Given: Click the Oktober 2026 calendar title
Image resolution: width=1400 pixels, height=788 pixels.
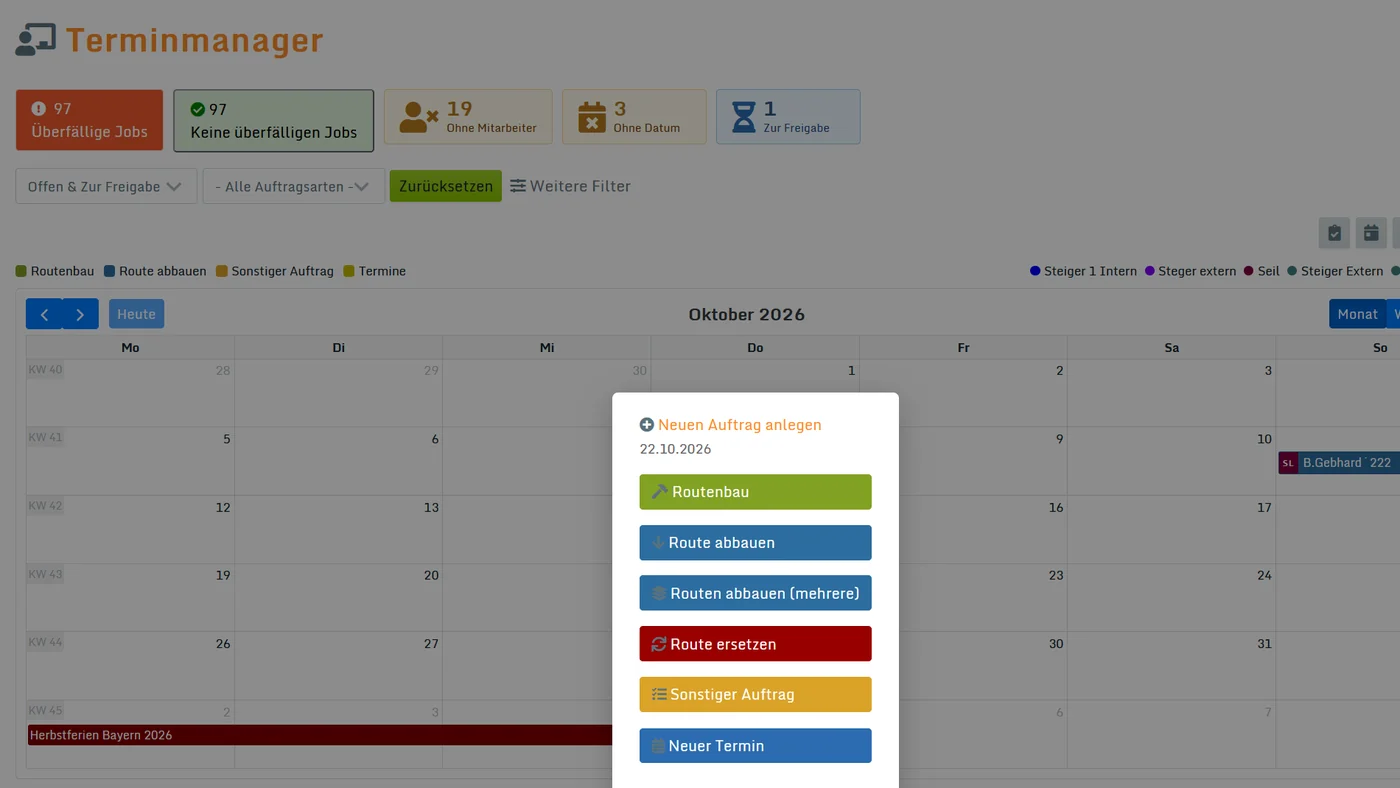Looking at the screenshot, I should tap(747, 314).
